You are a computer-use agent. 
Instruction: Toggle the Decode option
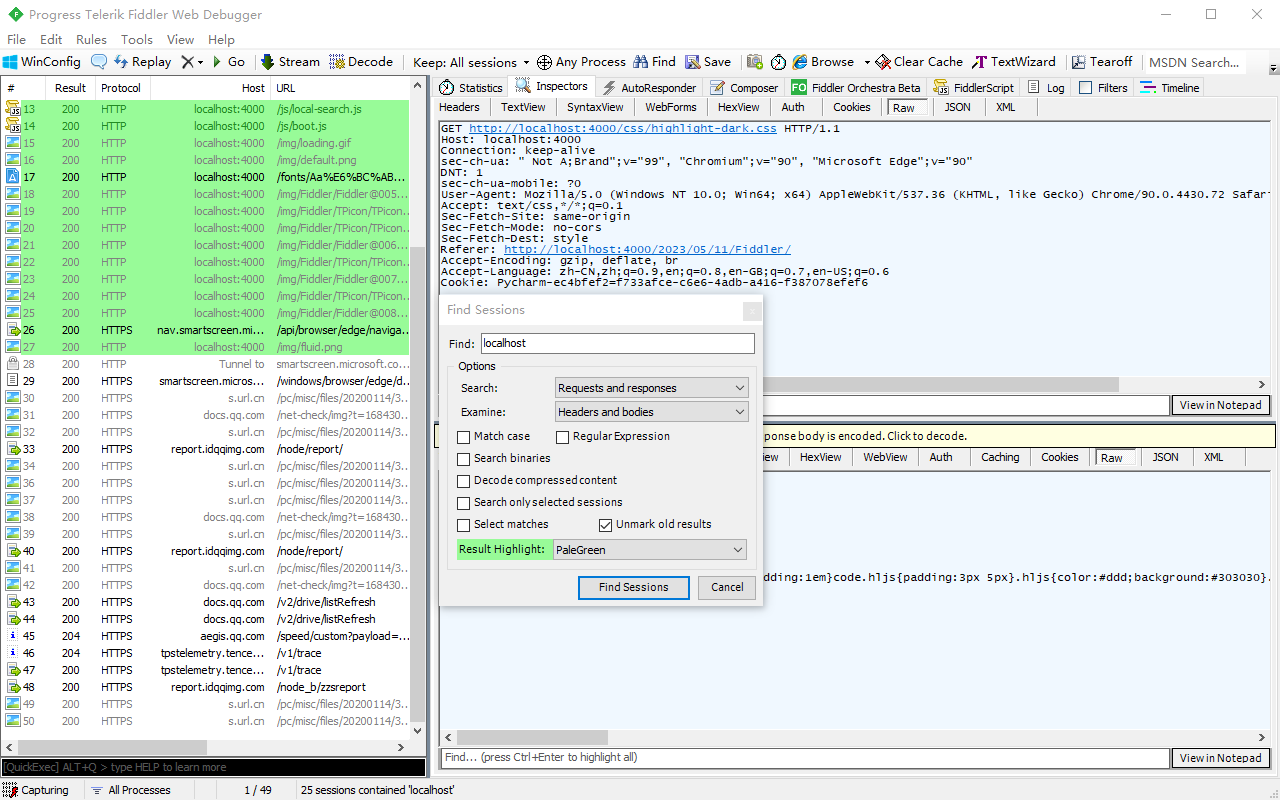point(361,62)
